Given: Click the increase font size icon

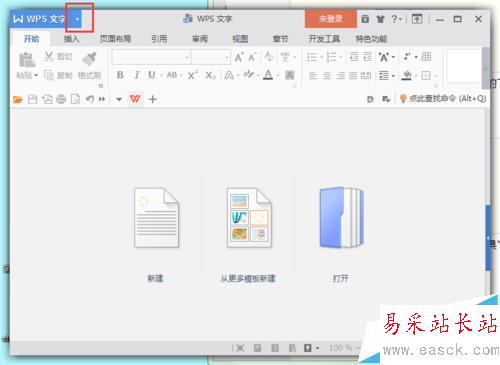Looking at the screenshot, I should click(x=239, y=57).
